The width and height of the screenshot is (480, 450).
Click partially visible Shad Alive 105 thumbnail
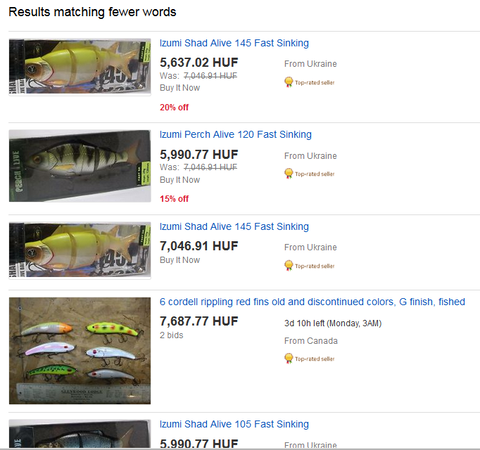pyautogui.click(x=80, y=434)
